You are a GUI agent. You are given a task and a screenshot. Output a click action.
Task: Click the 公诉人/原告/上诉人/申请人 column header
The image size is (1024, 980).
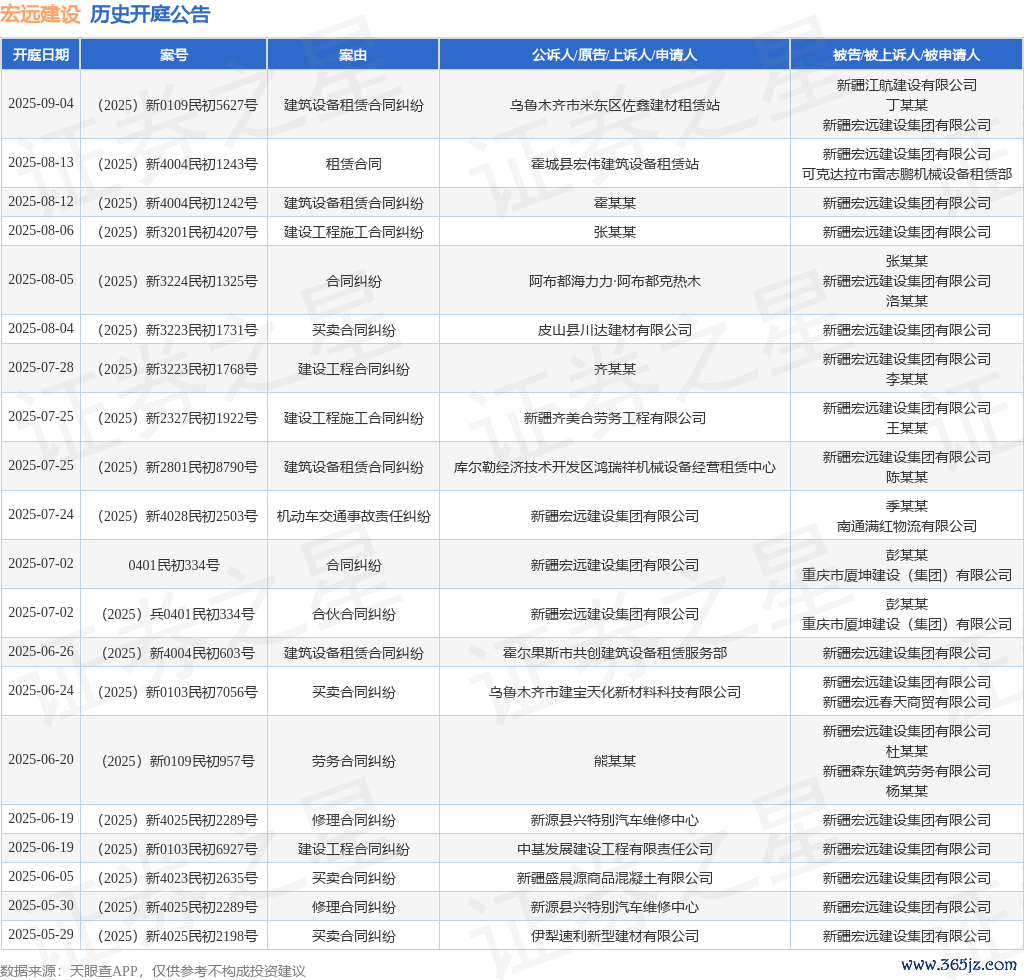pos(614,55)
